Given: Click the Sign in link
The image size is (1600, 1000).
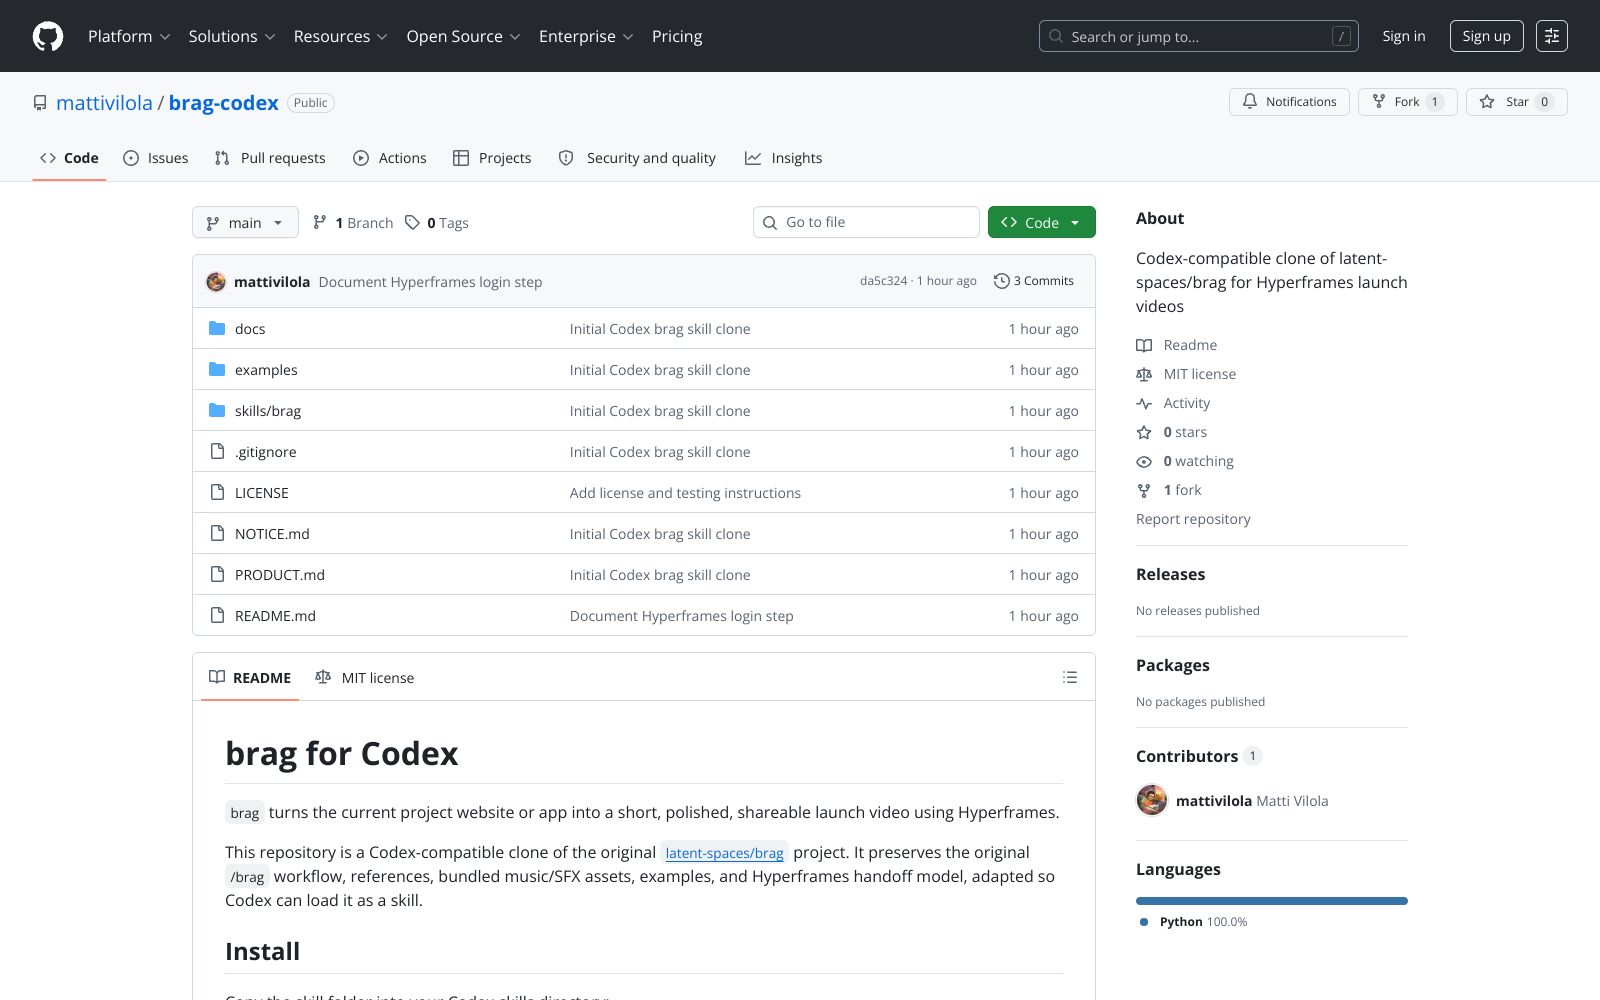Looking at the screenshot, I should point(1404,36).
